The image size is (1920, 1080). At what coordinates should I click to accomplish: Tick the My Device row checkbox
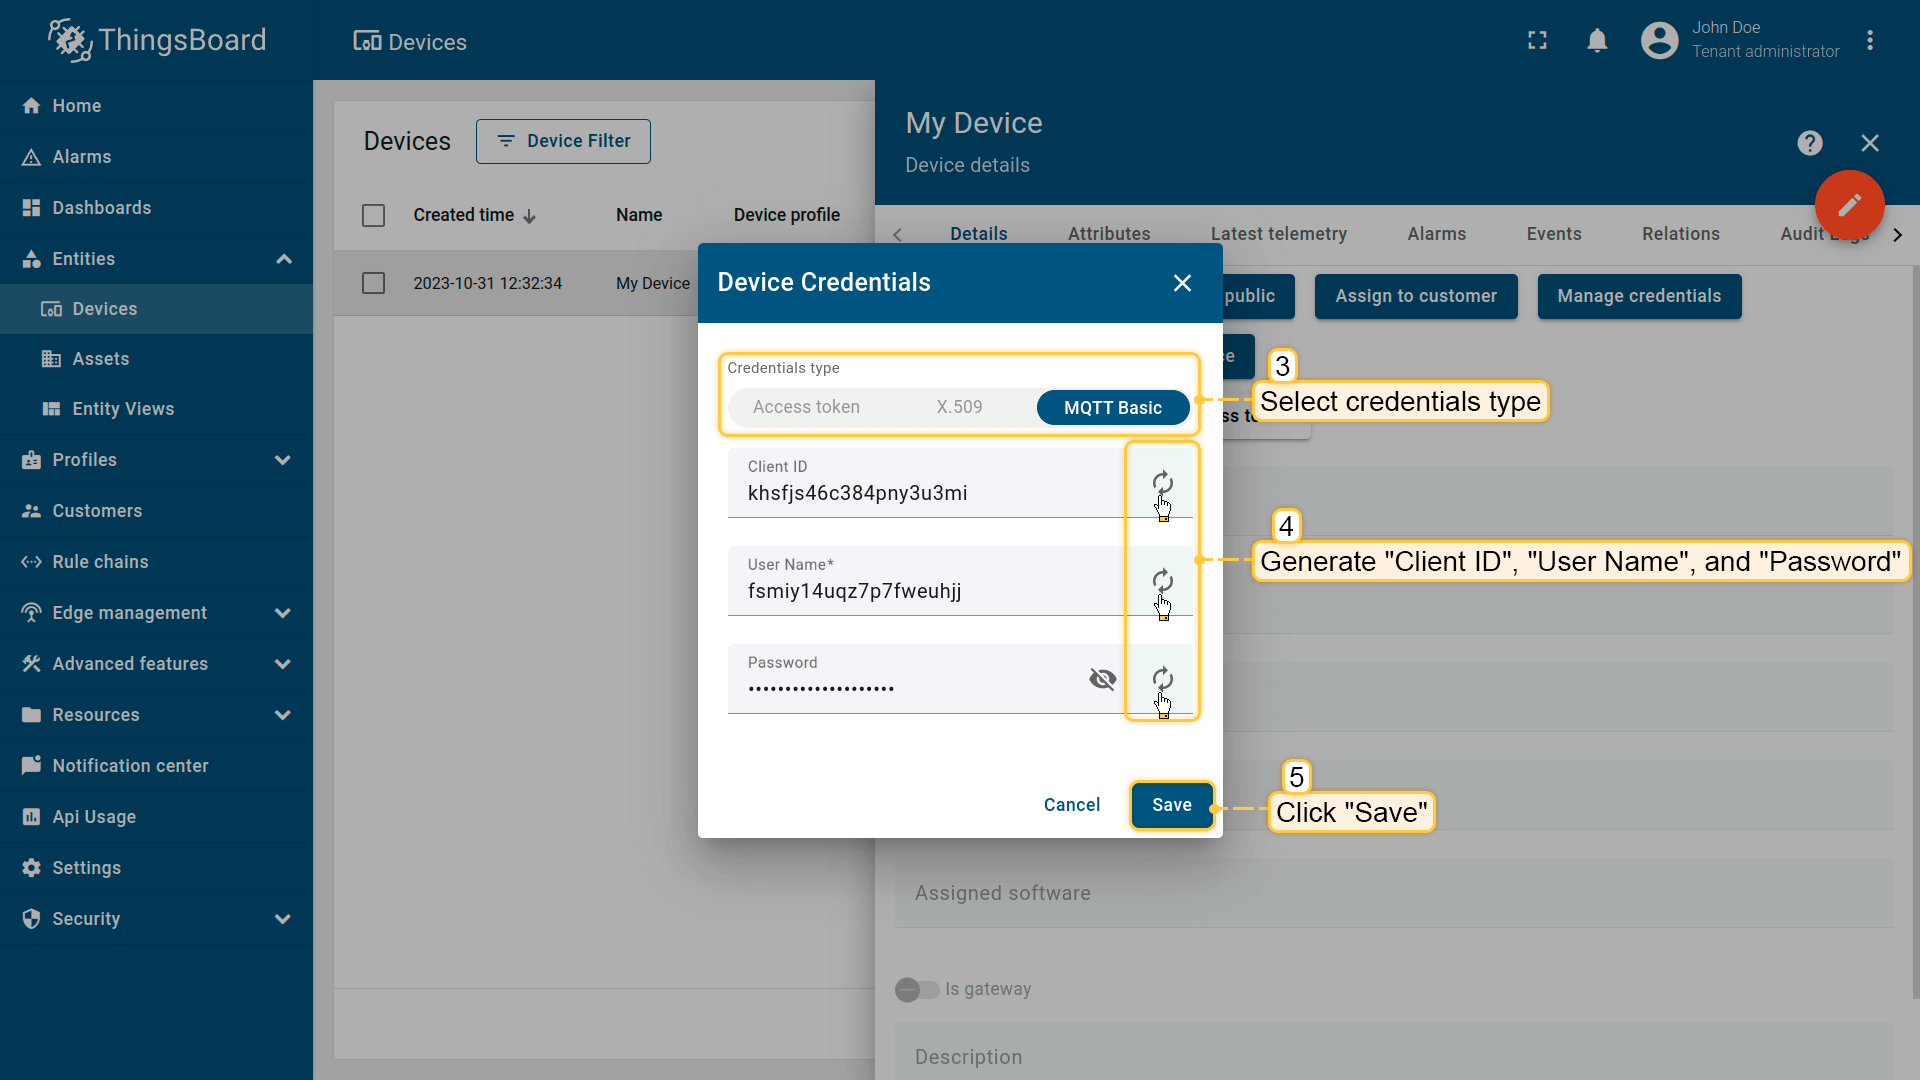(373, 283)
